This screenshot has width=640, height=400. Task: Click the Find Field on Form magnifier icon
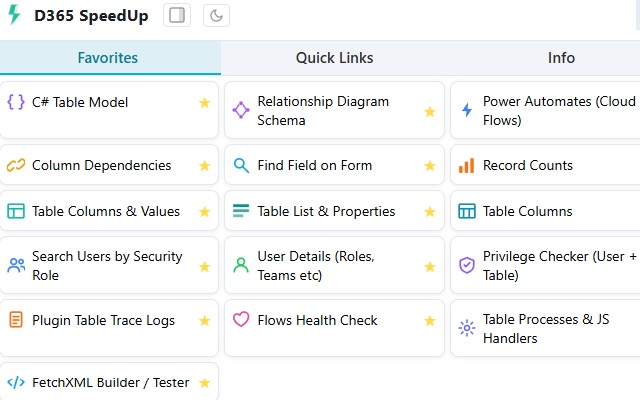[x=241, y=166]
